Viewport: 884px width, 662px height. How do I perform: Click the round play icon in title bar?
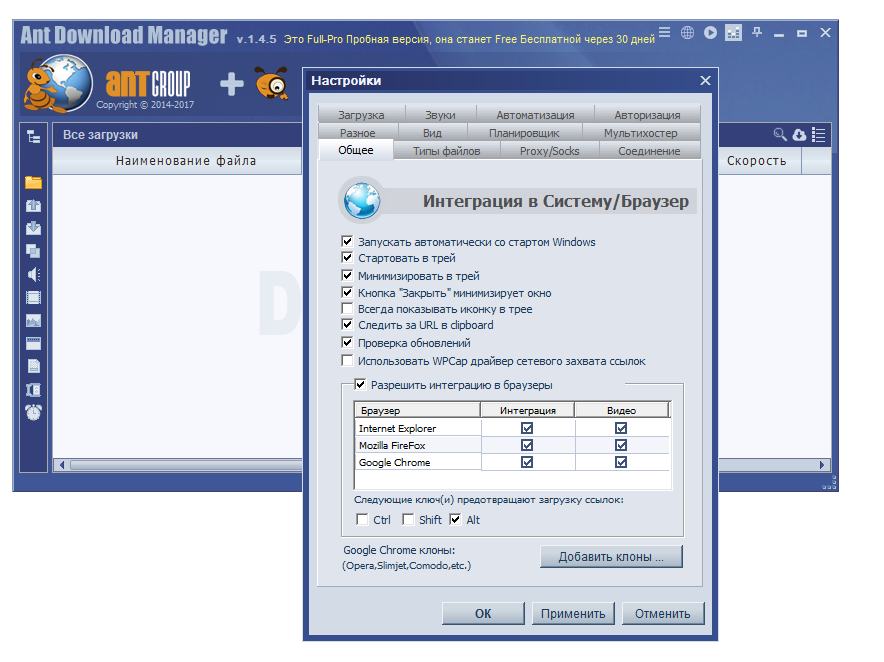[710, 33]
